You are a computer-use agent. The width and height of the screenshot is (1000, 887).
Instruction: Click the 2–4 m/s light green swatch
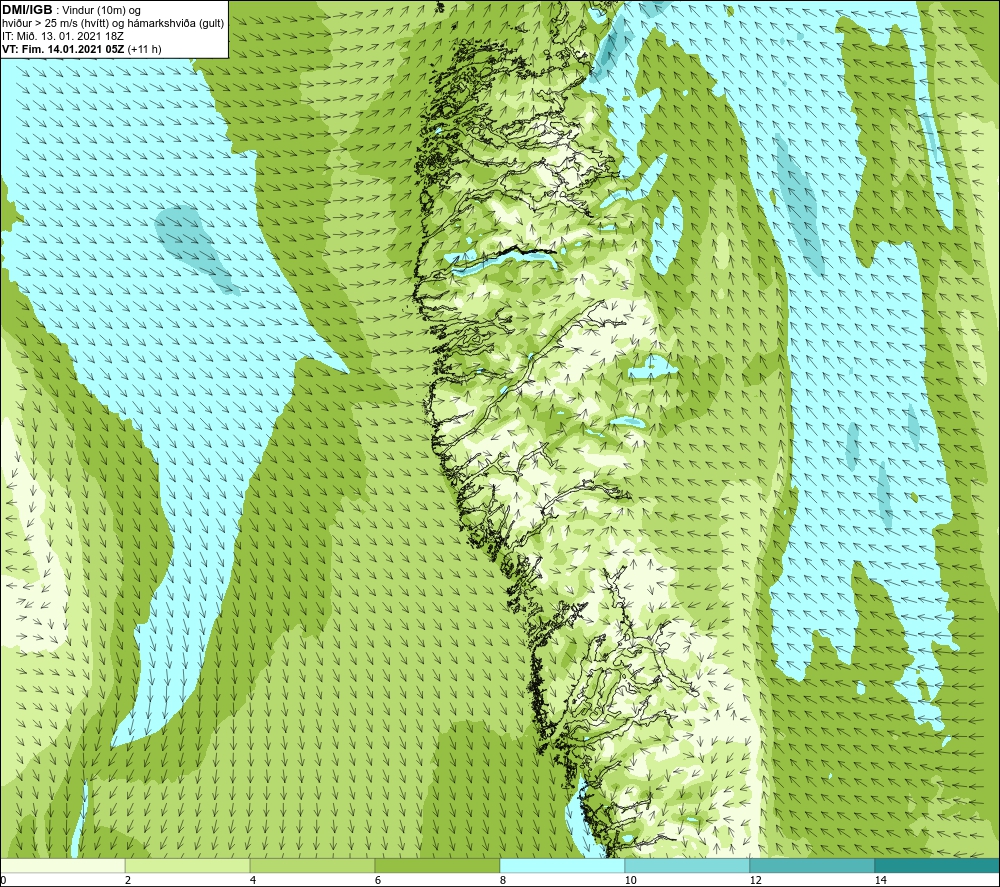point(188,865)
